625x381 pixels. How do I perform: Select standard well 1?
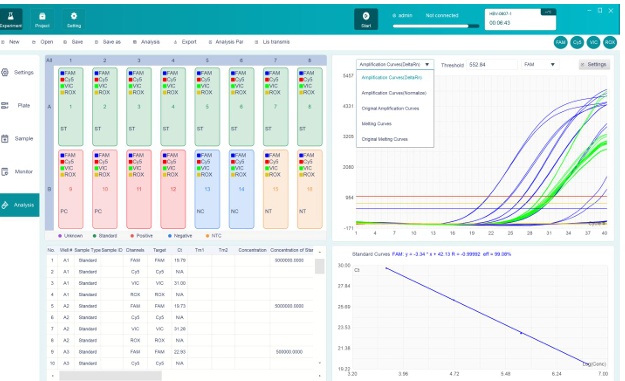coord(71,107)
